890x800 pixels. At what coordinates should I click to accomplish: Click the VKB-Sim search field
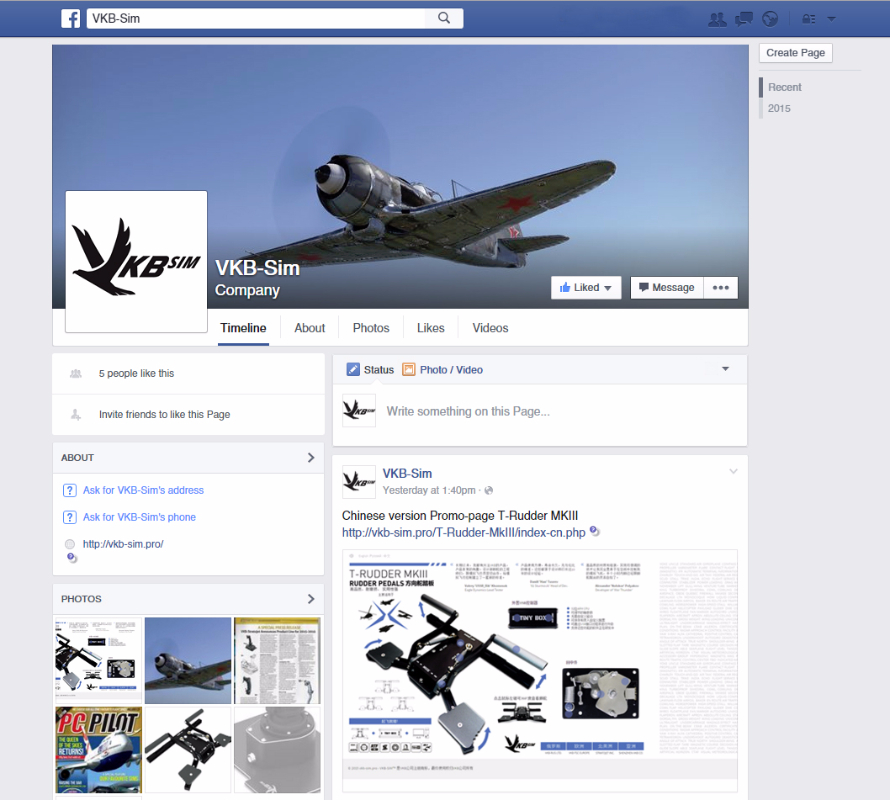255,18
